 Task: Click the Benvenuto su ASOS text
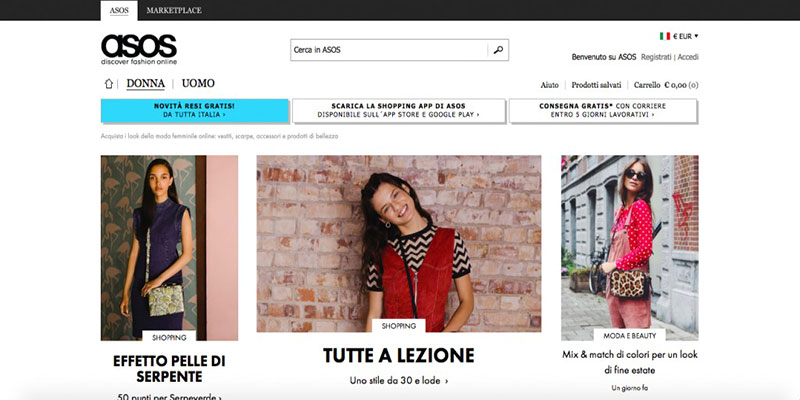click(x=604, y=57)
